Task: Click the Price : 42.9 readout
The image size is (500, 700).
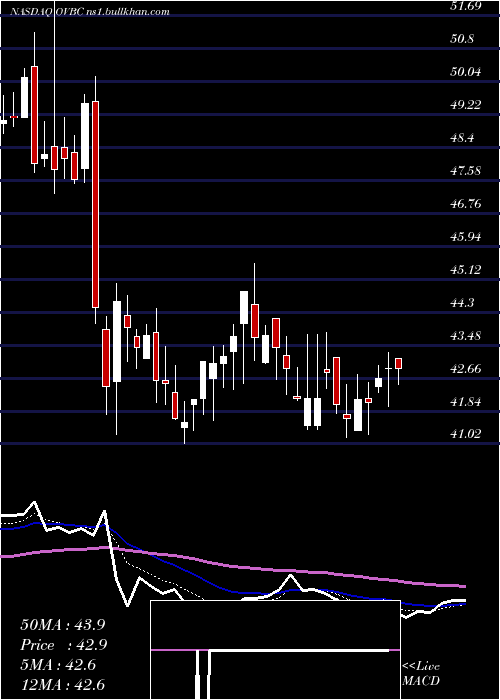Action: pyautogui.click(x=64, y=645)
